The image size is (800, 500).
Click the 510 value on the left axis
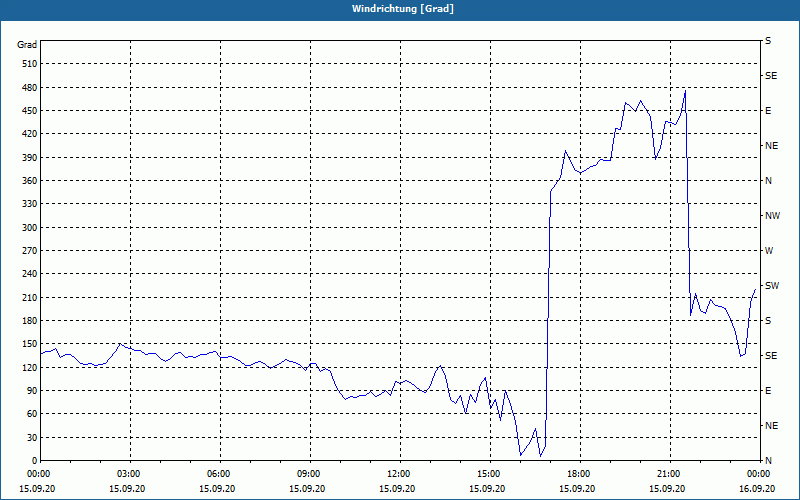point(30,64)
